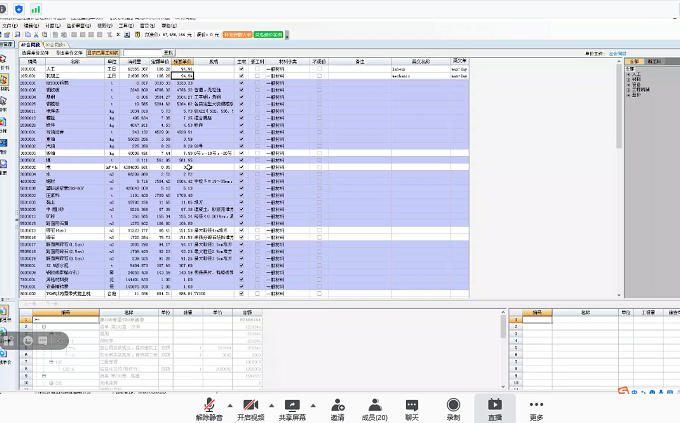The height and width of the screenshot is (423, 680).
Task: Click the orange button in toolbar
Action: pyautogui.click(x=237, y=34)
